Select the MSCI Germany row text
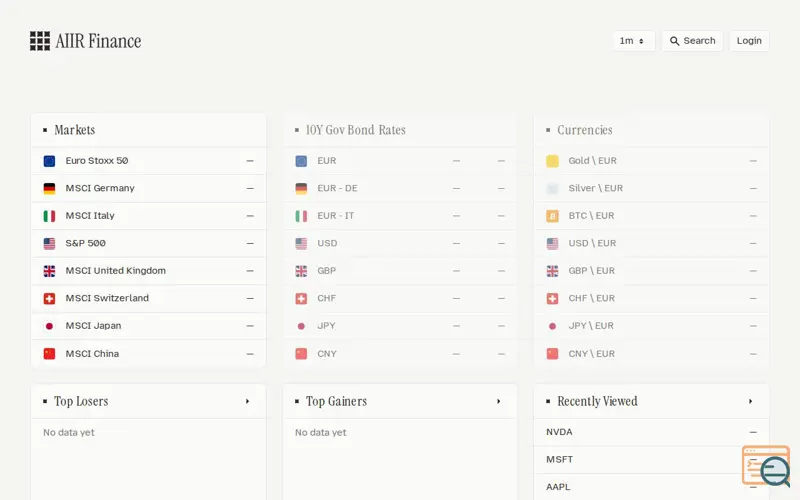 100,188
